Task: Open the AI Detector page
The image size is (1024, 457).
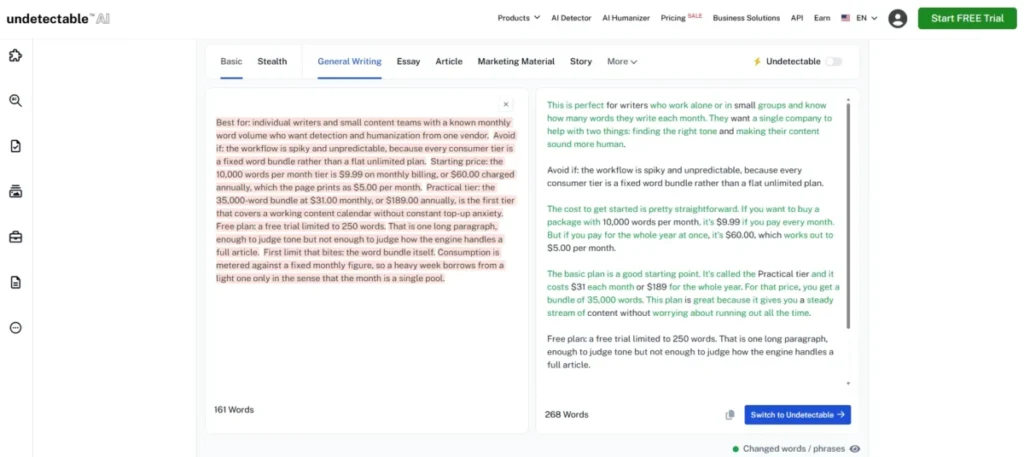Action: point(571,18)
